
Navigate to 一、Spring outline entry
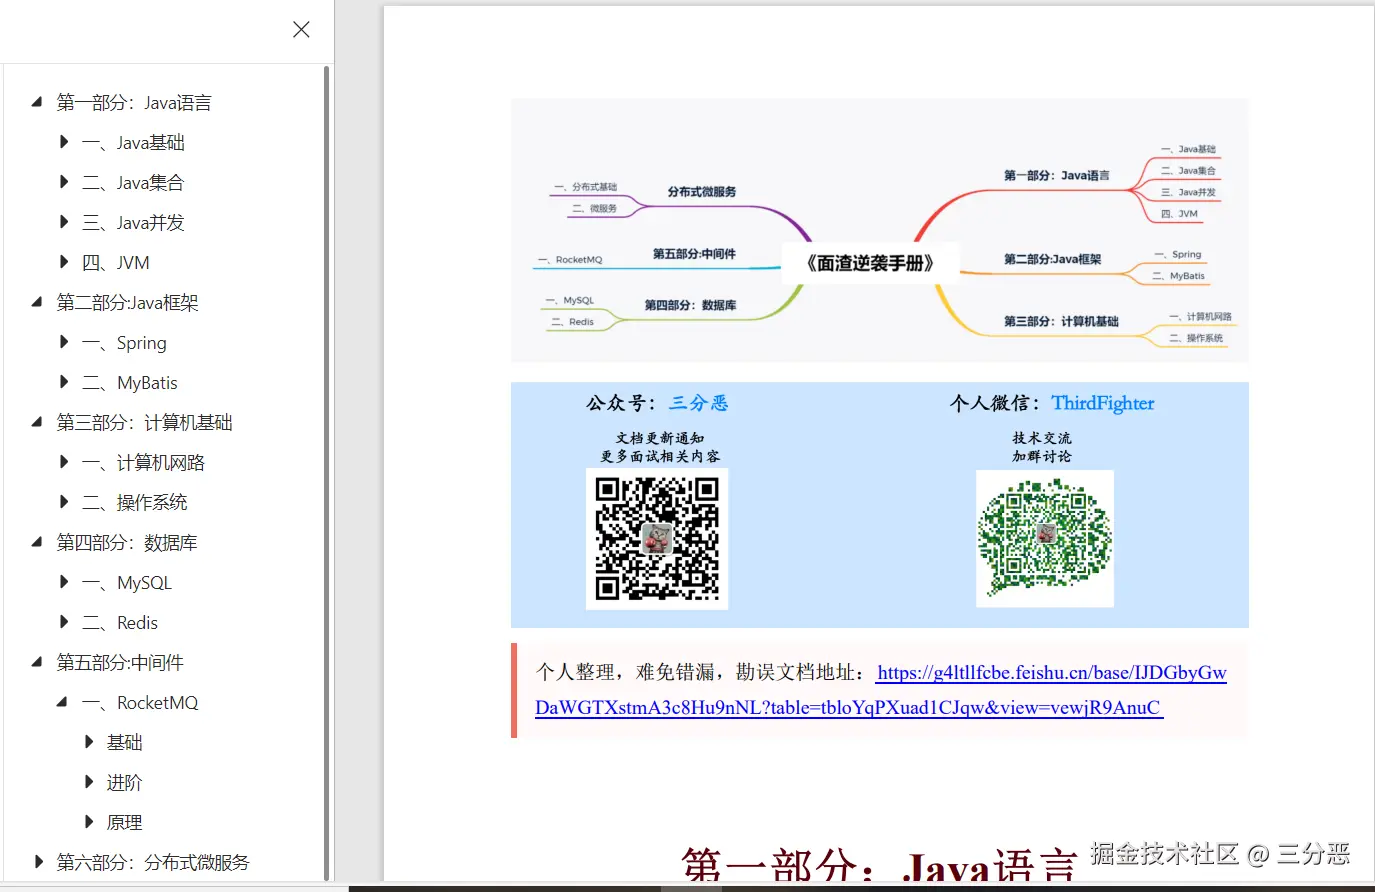coord(124,343)
